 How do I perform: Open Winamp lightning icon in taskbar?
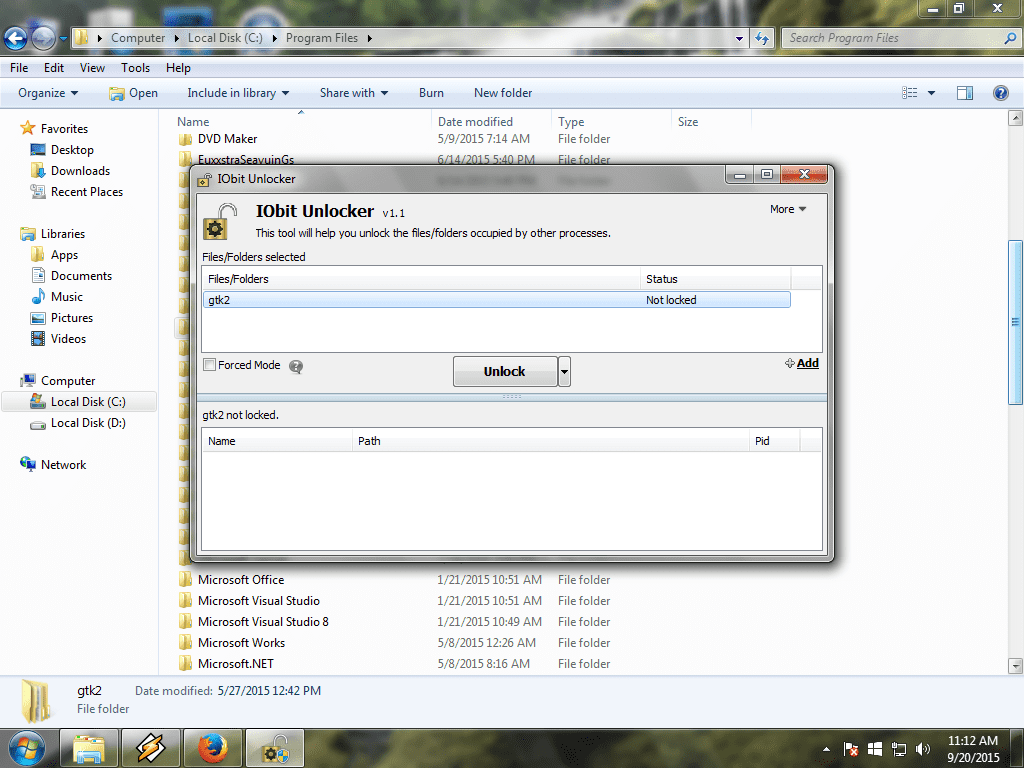(x=150, y=748)
